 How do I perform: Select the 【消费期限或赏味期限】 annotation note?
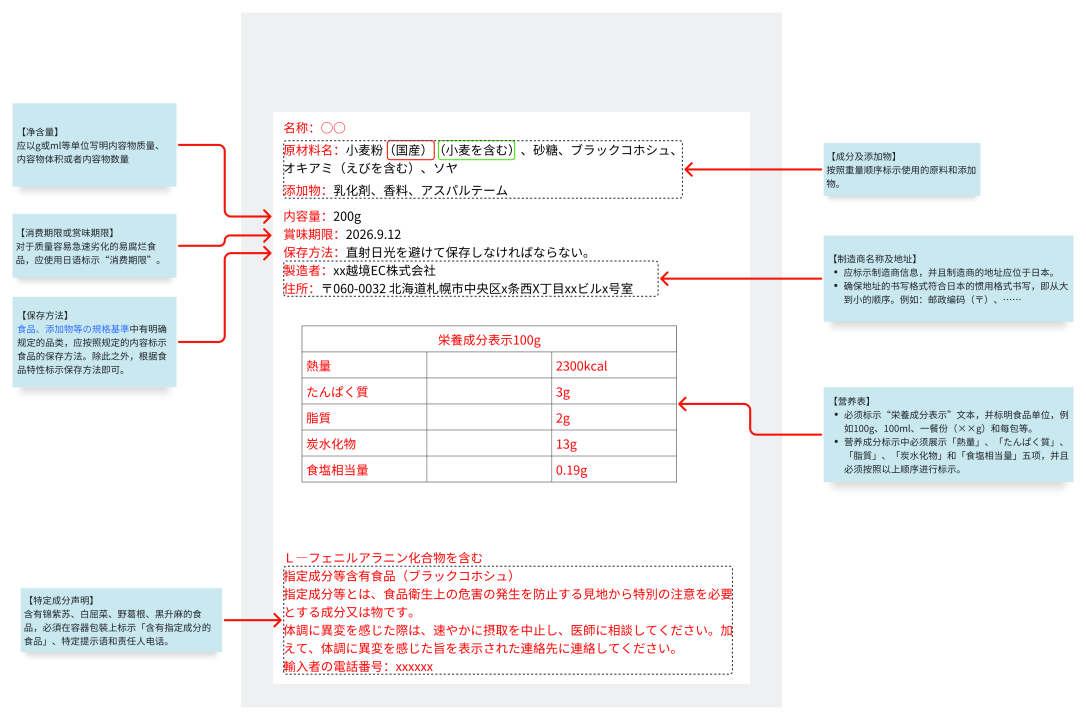tap(95, 246)
